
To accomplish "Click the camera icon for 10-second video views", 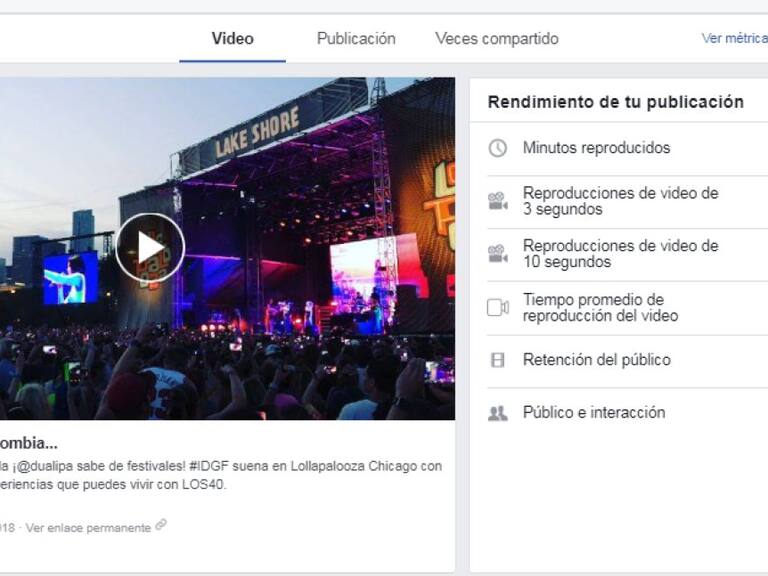I will [x=497, y=254].
